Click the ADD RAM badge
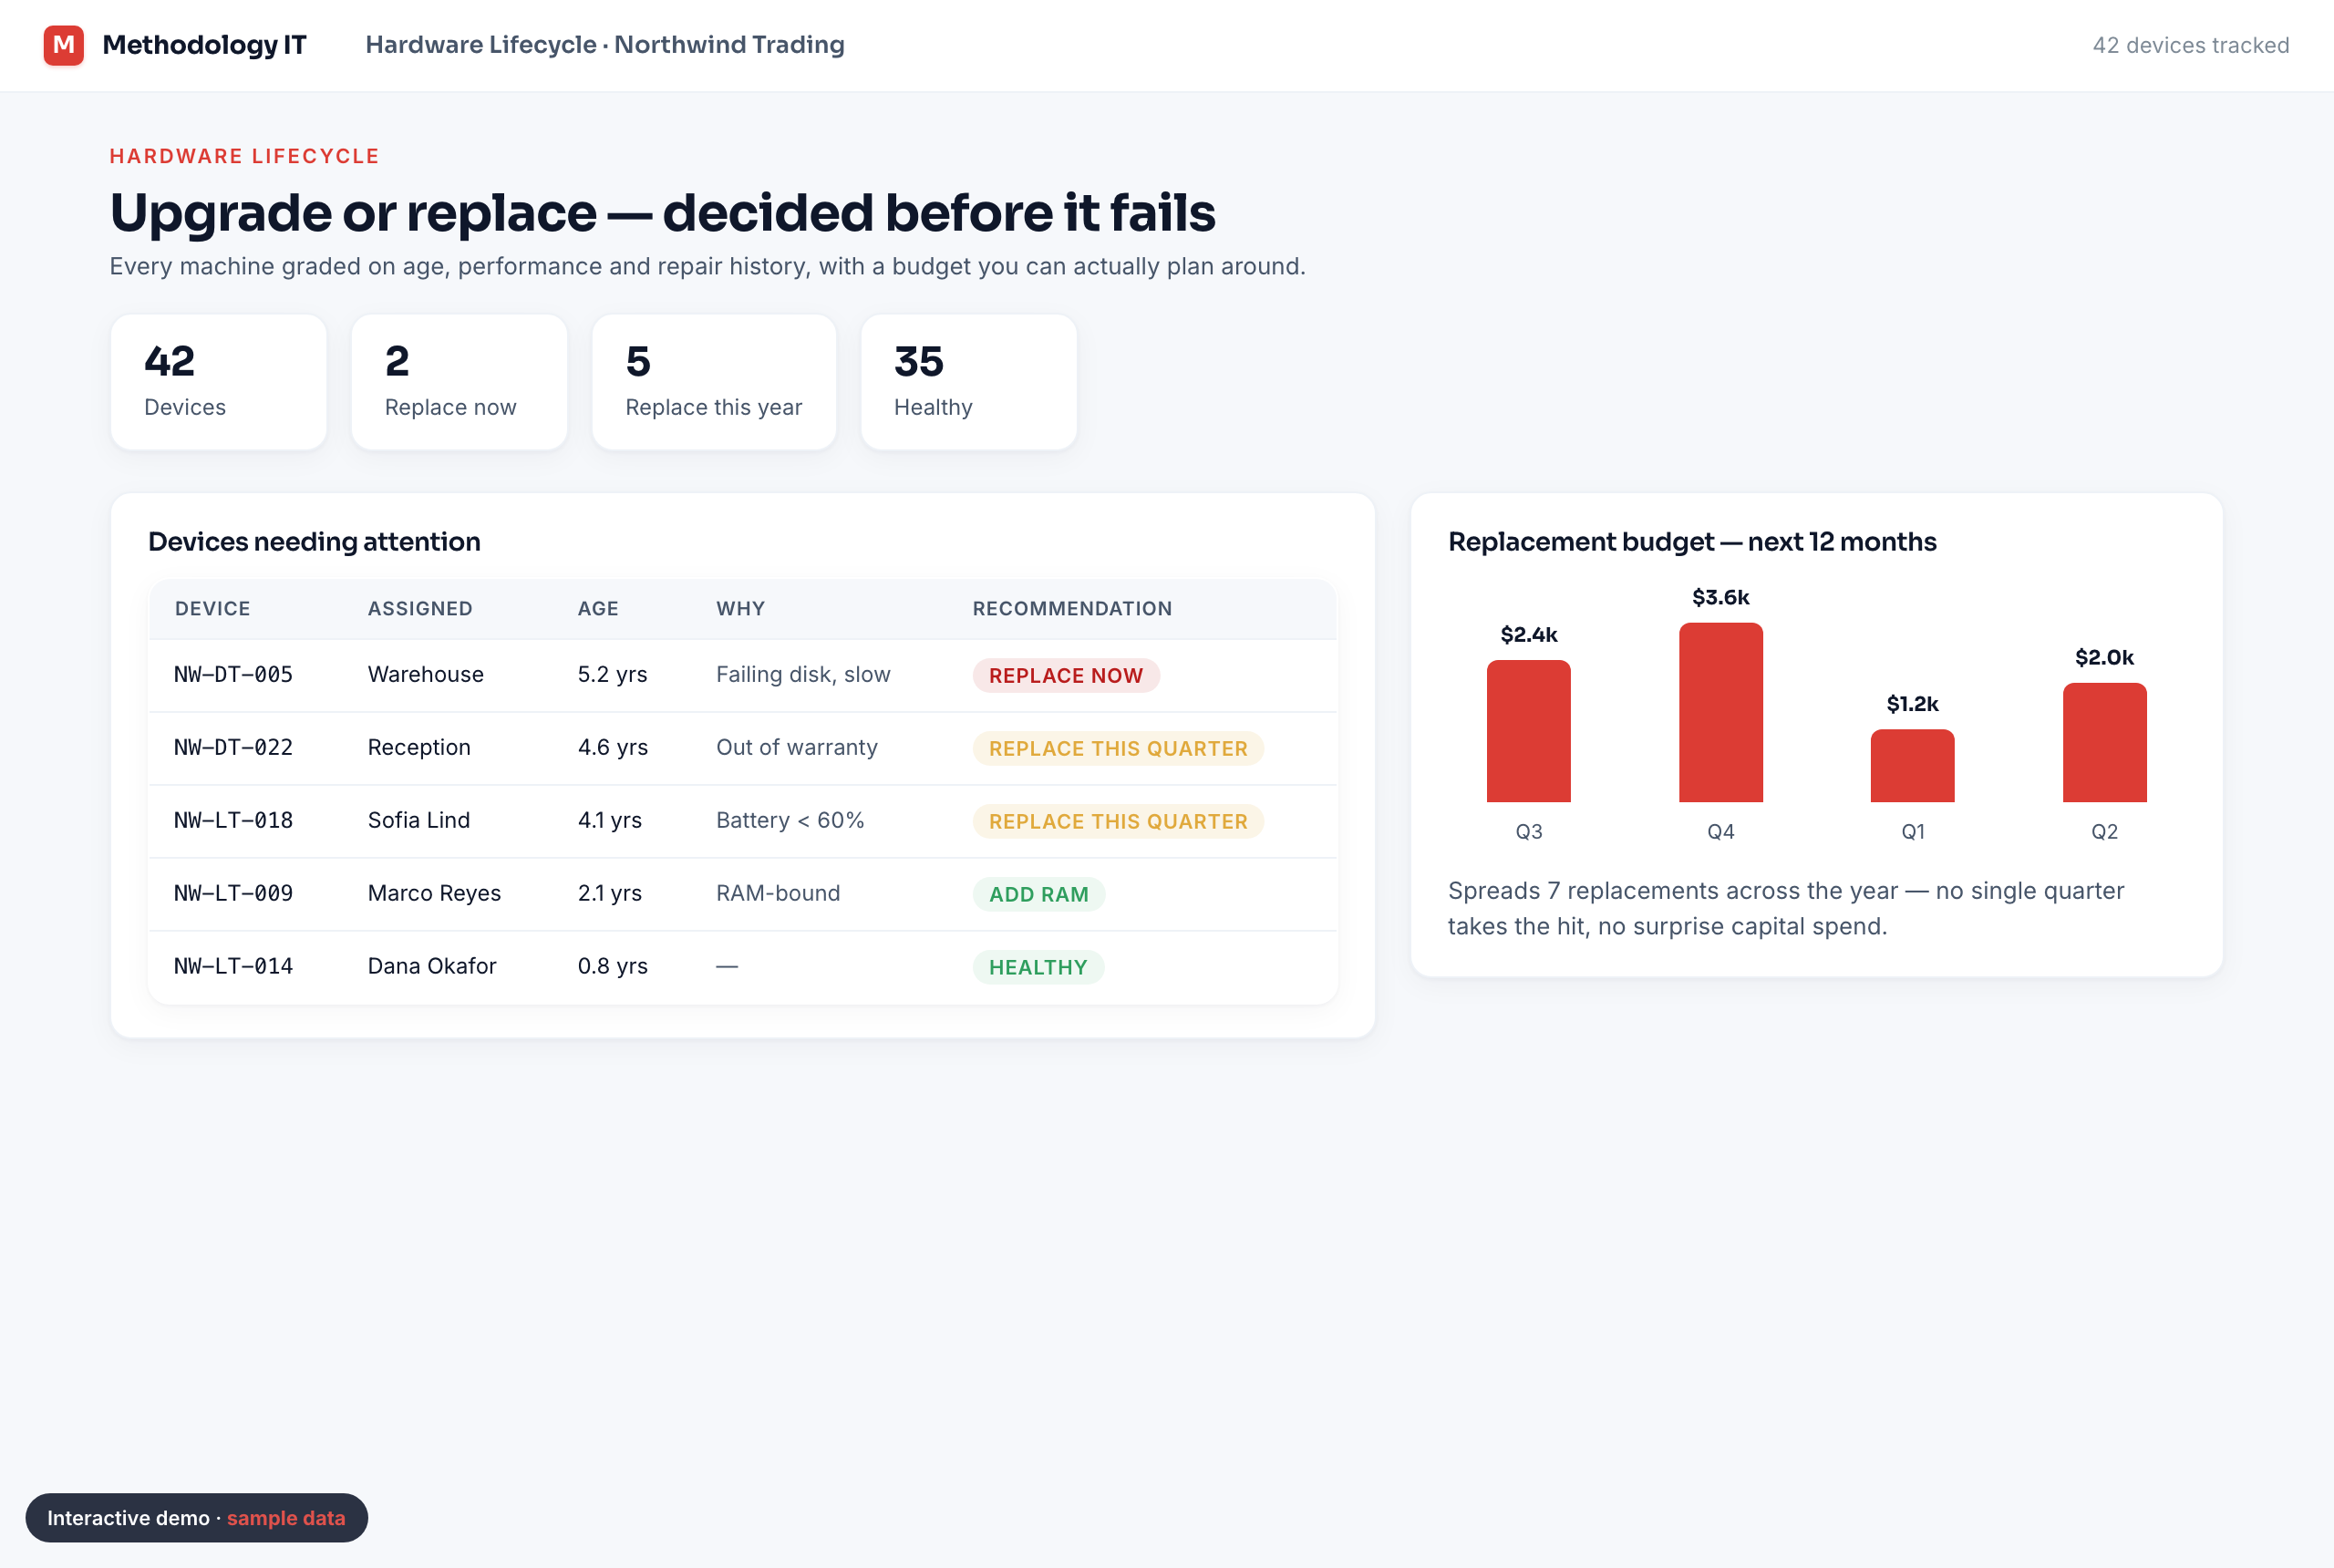Screen dimensions: 2334x1568 tap(1039, 895)
